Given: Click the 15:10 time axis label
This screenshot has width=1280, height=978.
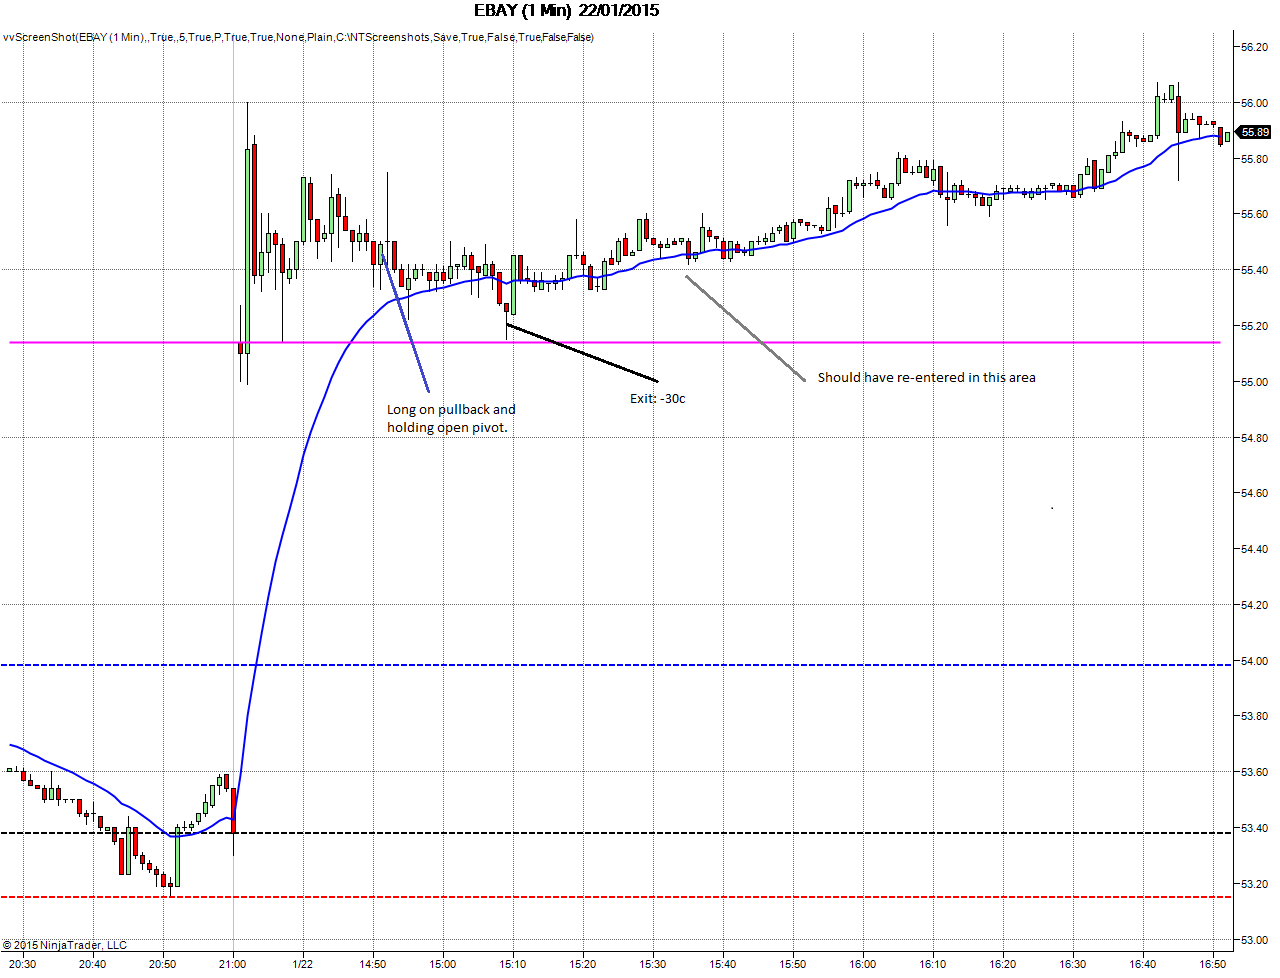Looking at the screenshot, I should coord(513,964).
